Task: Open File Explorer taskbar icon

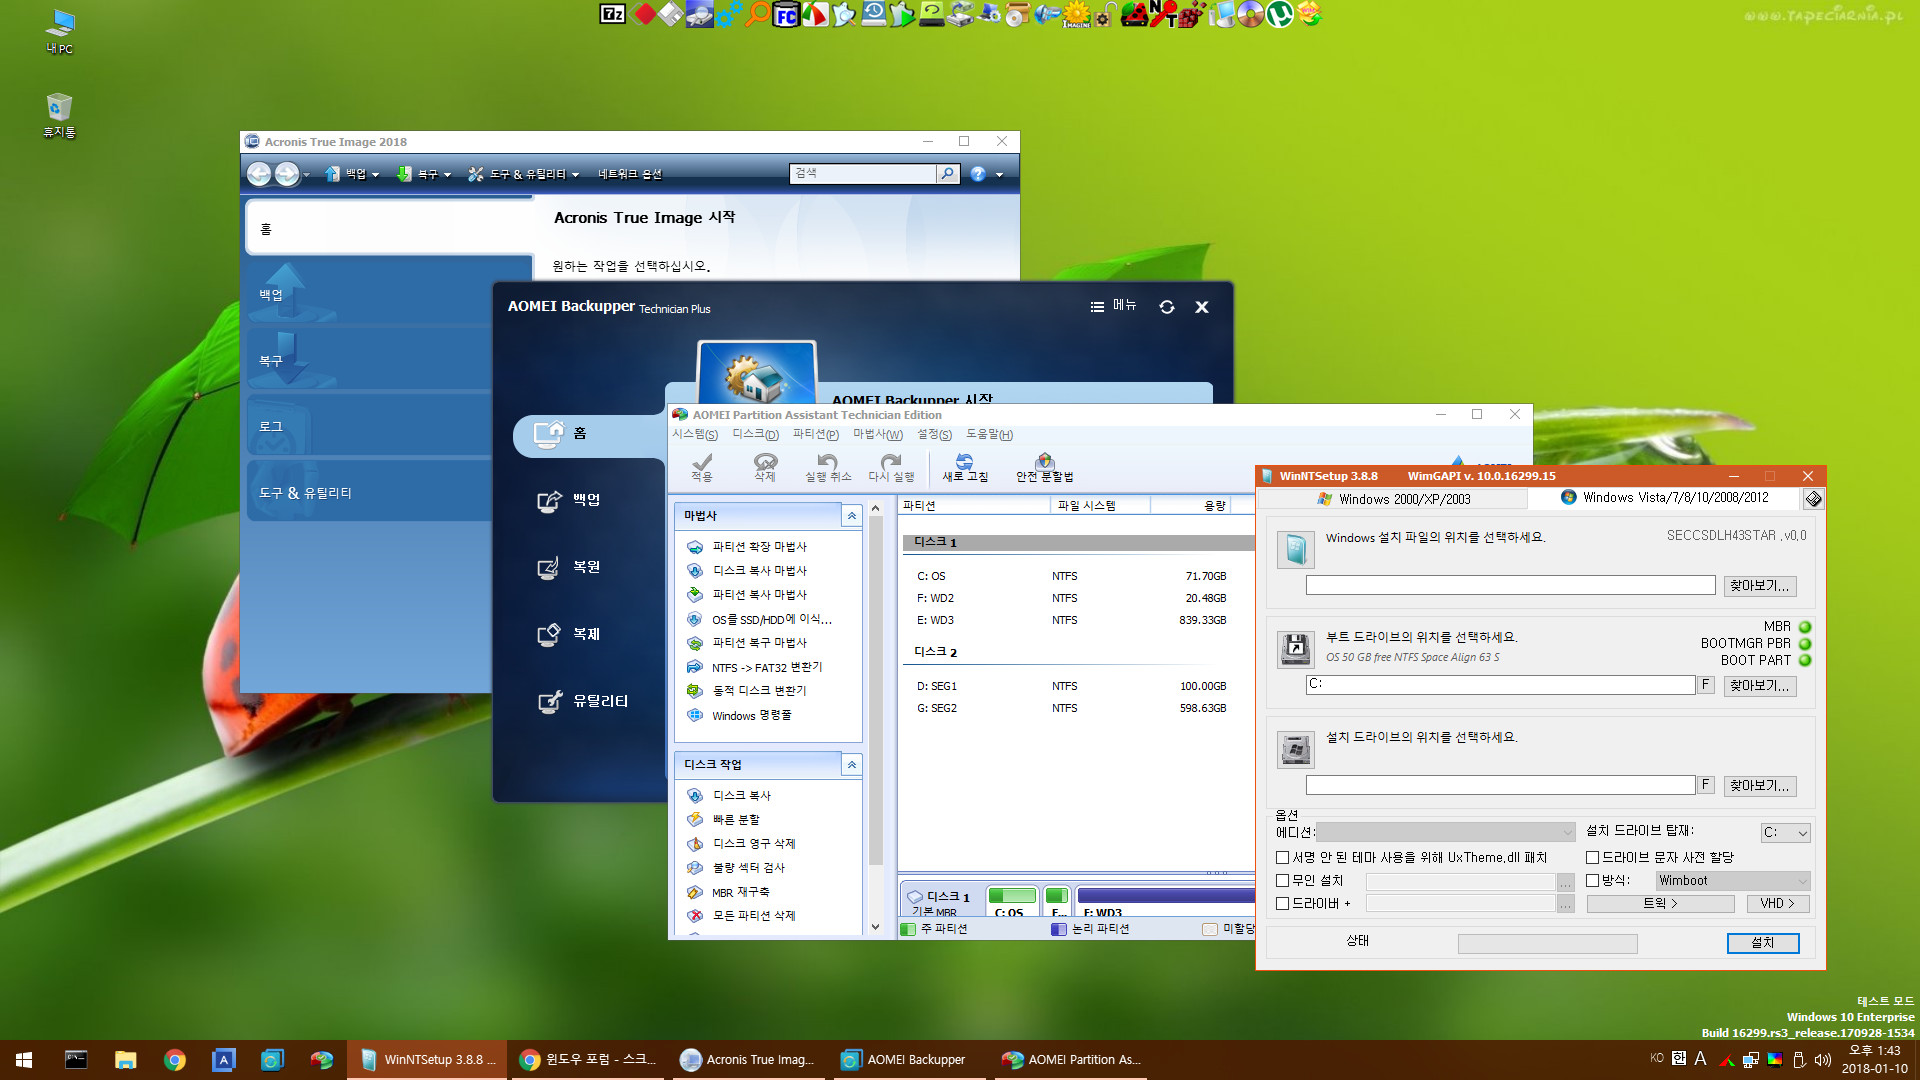Action: pos(125,1060)
